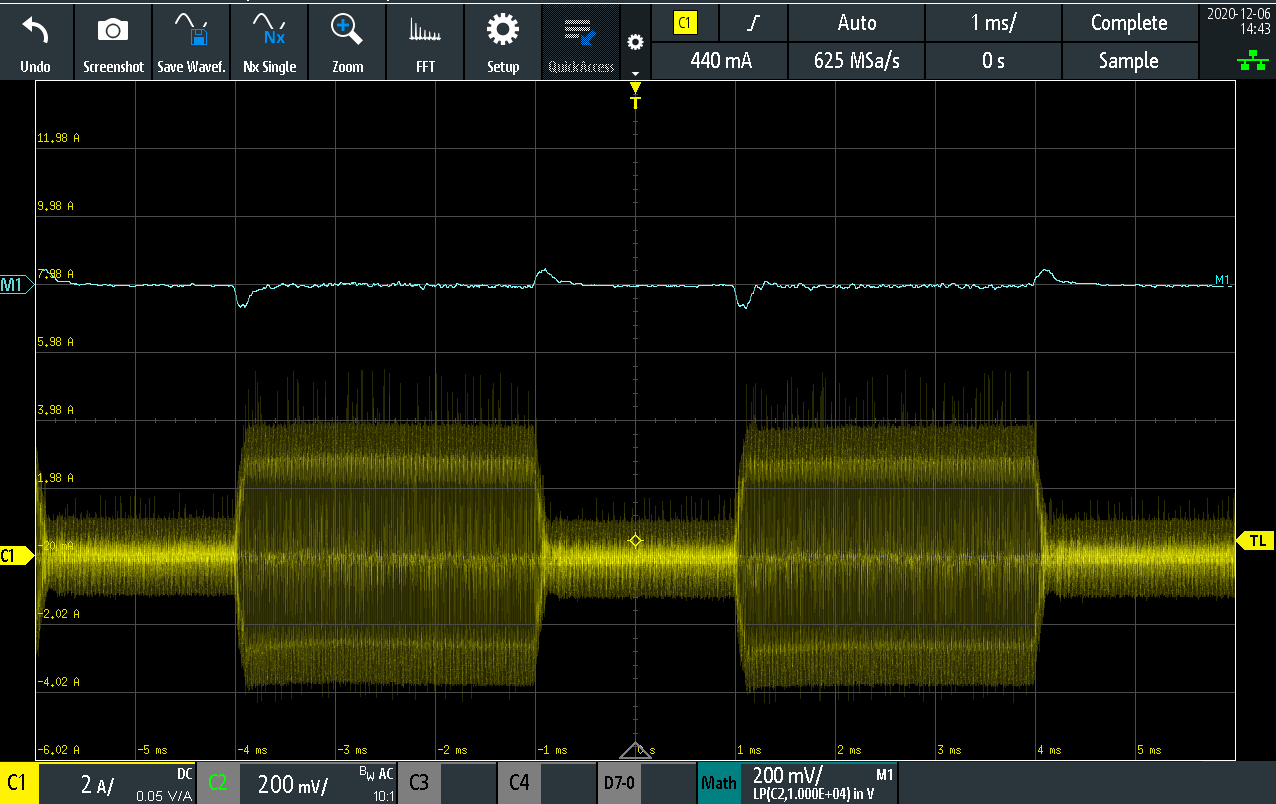Open the C1 2 A/ vertical scale setting
The width and height of the screenshot is (1276, 804).
click(x=117, y=783)
